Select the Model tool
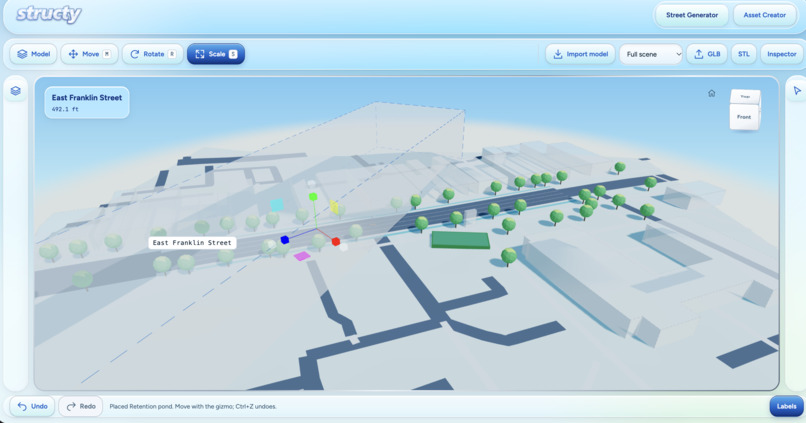Image resolution: width=806 pixels, height=423 pixels. pyautogui.click(x=34, y=54)
